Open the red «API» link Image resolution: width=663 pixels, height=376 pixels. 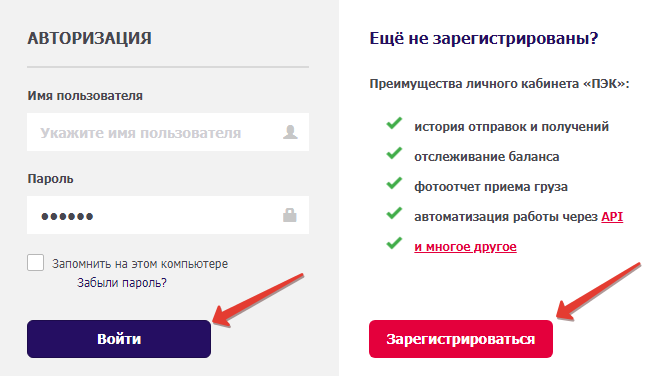[612, 217]
